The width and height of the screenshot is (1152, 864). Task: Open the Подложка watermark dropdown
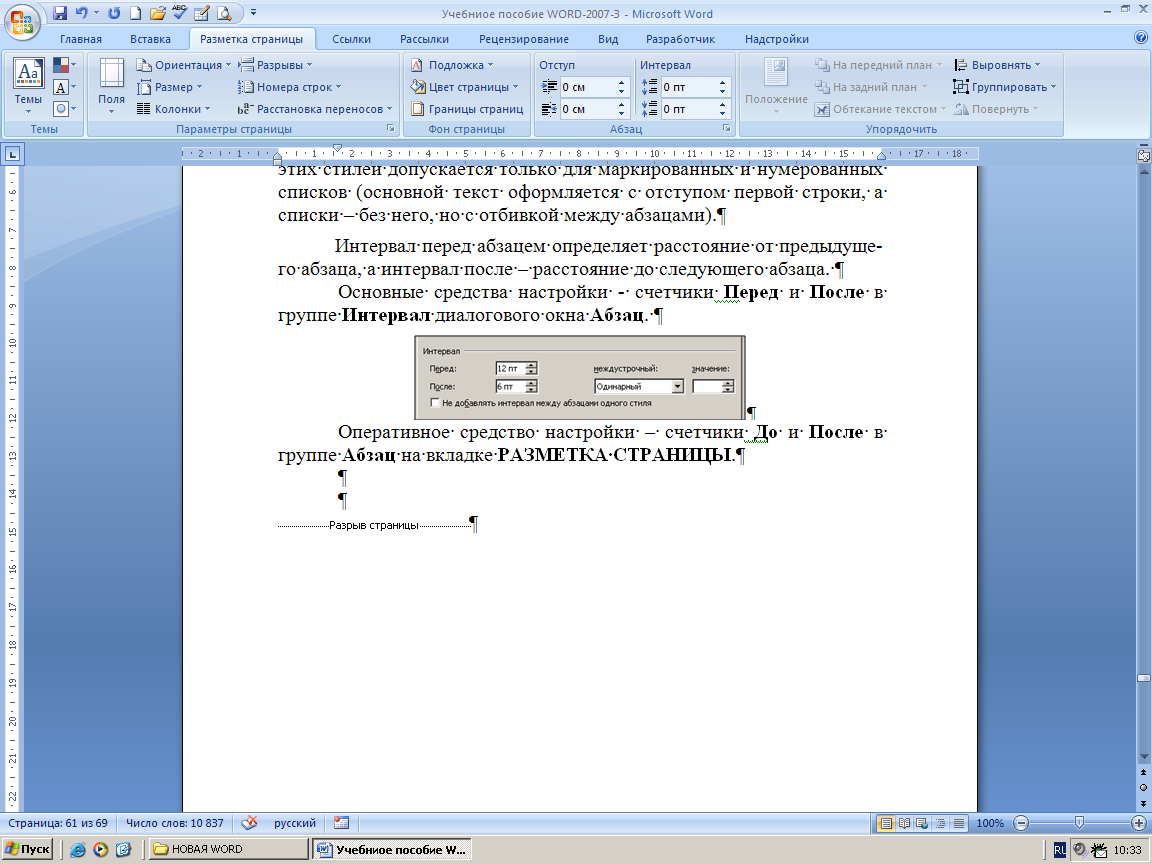(x=451, y=65)
